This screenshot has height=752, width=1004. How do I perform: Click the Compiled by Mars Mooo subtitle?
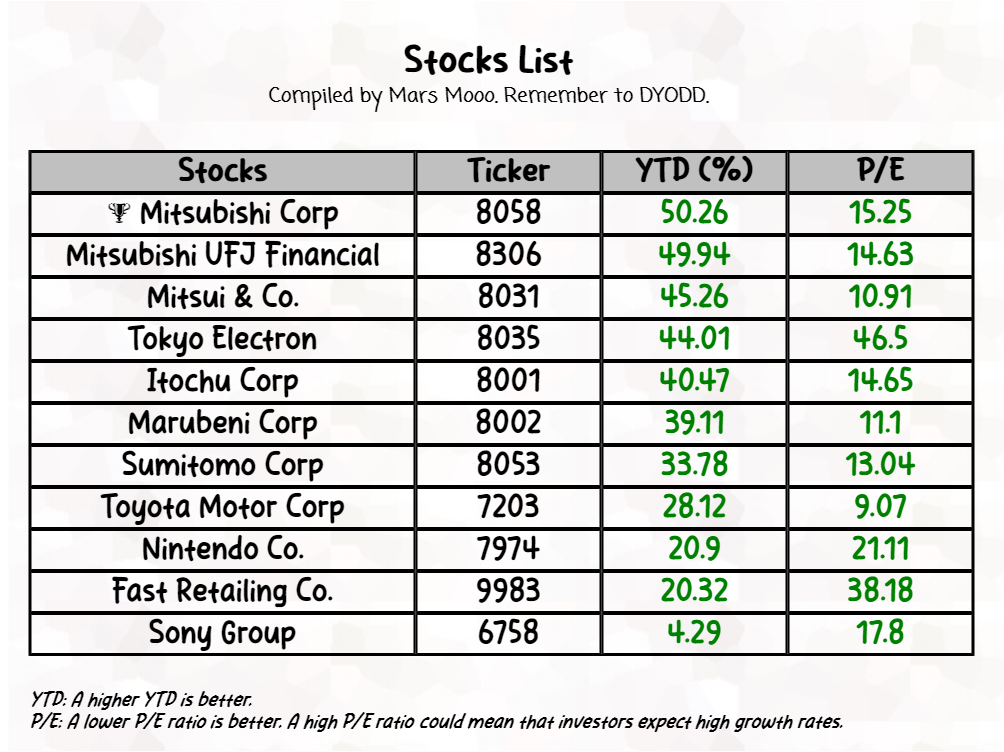[488, 96]
